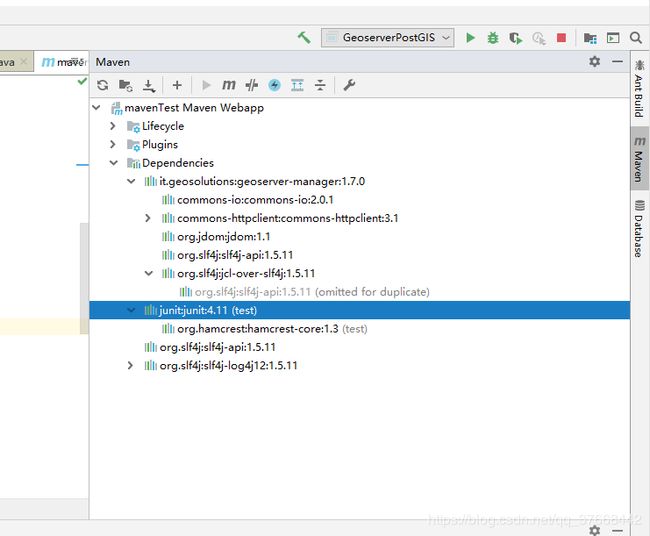Download sources and documentation icon
The height and width of the screenshot is (536, 650).
click(148, 85)
